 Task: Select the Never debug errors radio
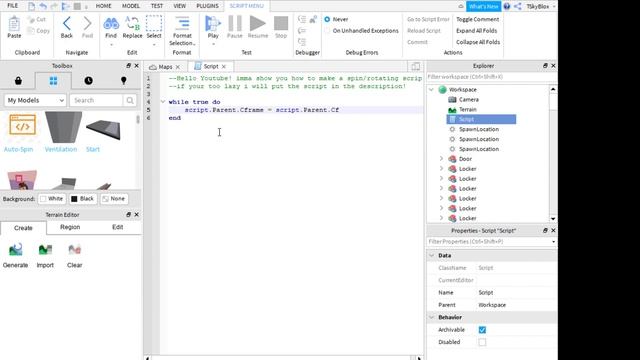327,19
